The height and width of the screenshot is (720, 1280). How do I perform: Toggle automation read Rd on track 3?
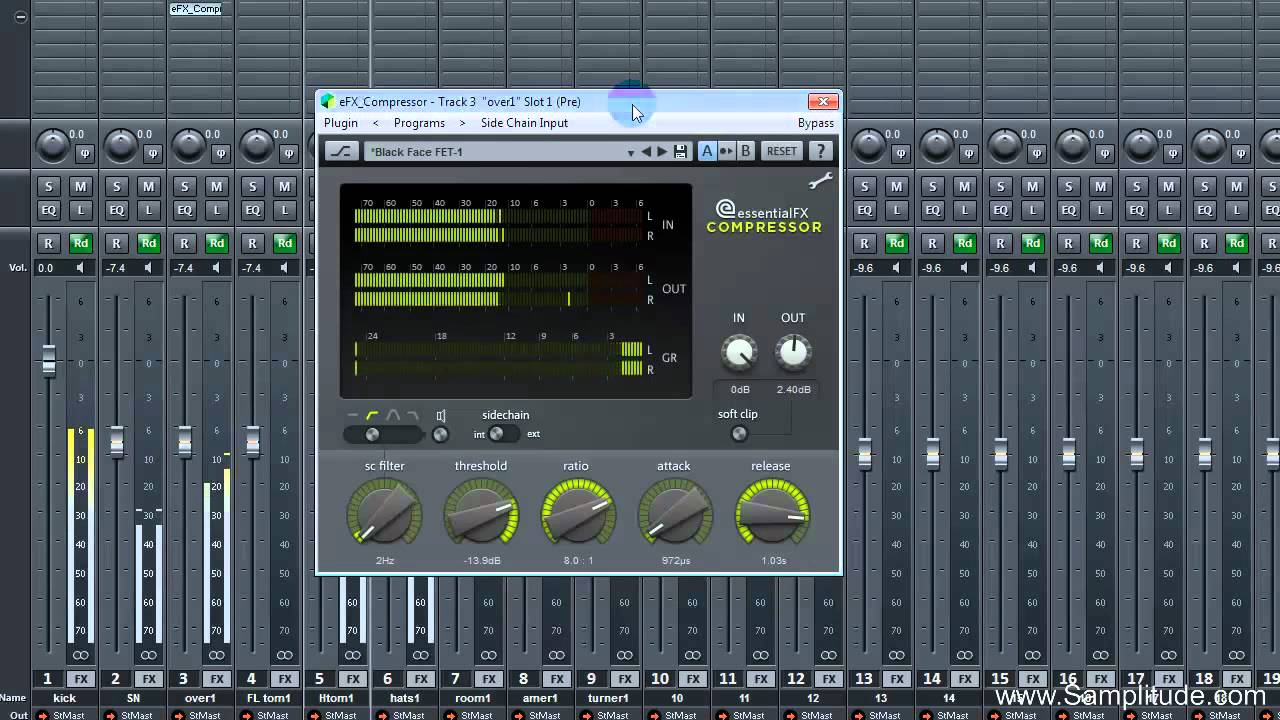click(x=217, y=243)
